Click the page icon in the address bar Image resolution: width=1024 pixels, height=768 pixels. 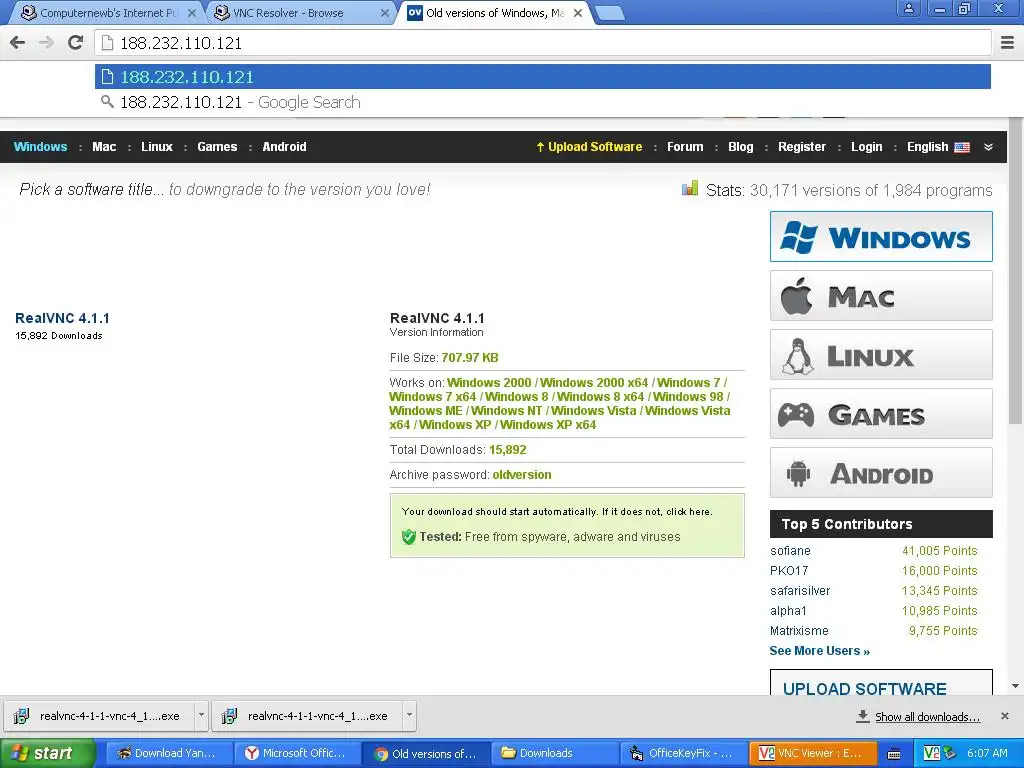coord(107,43)
